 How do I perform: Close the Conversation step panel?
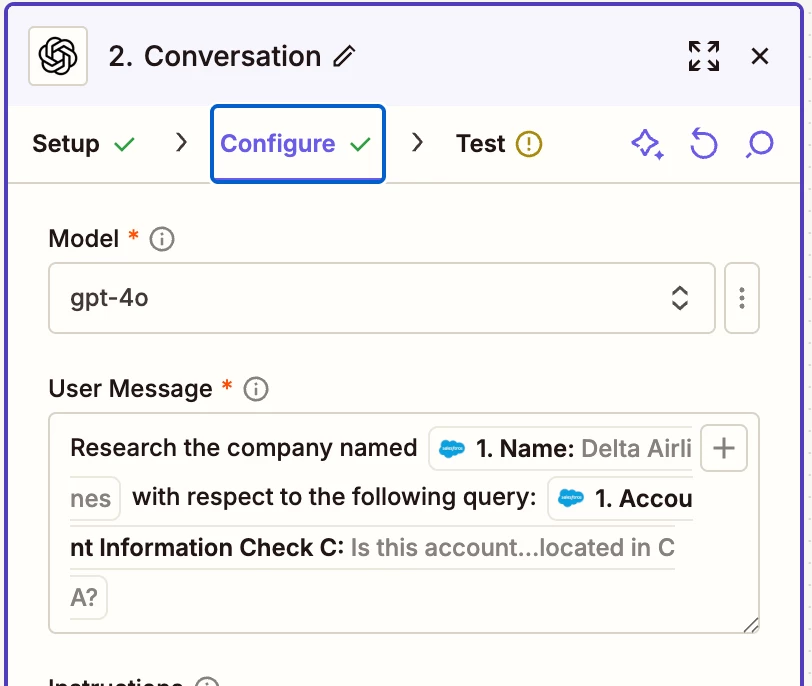(x=760, y=56)
